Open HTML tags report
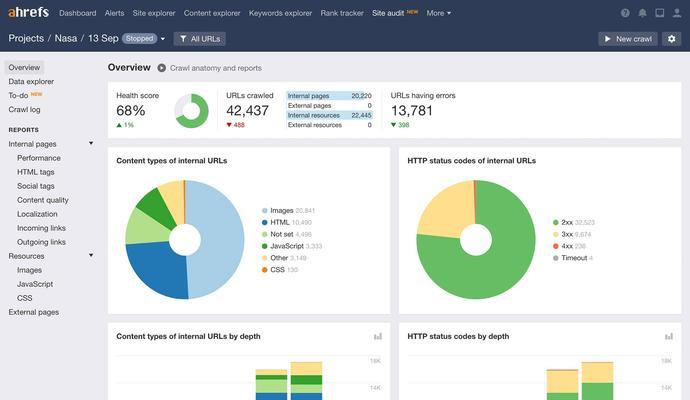The image size is (690, 400). (x=36, y=172)
